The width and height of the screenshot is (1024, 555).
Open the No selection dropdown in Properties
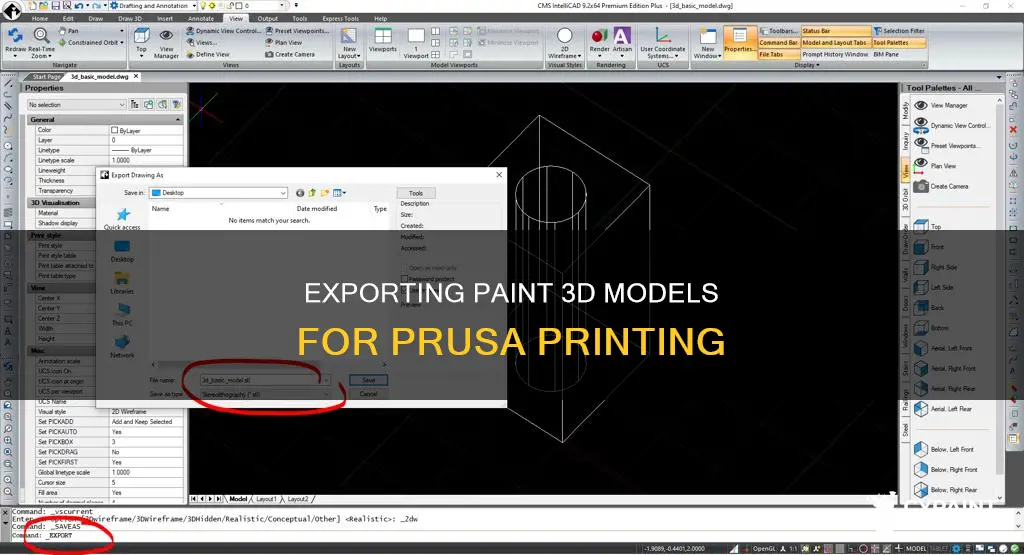pyautogui.click(x=76, y=104)
